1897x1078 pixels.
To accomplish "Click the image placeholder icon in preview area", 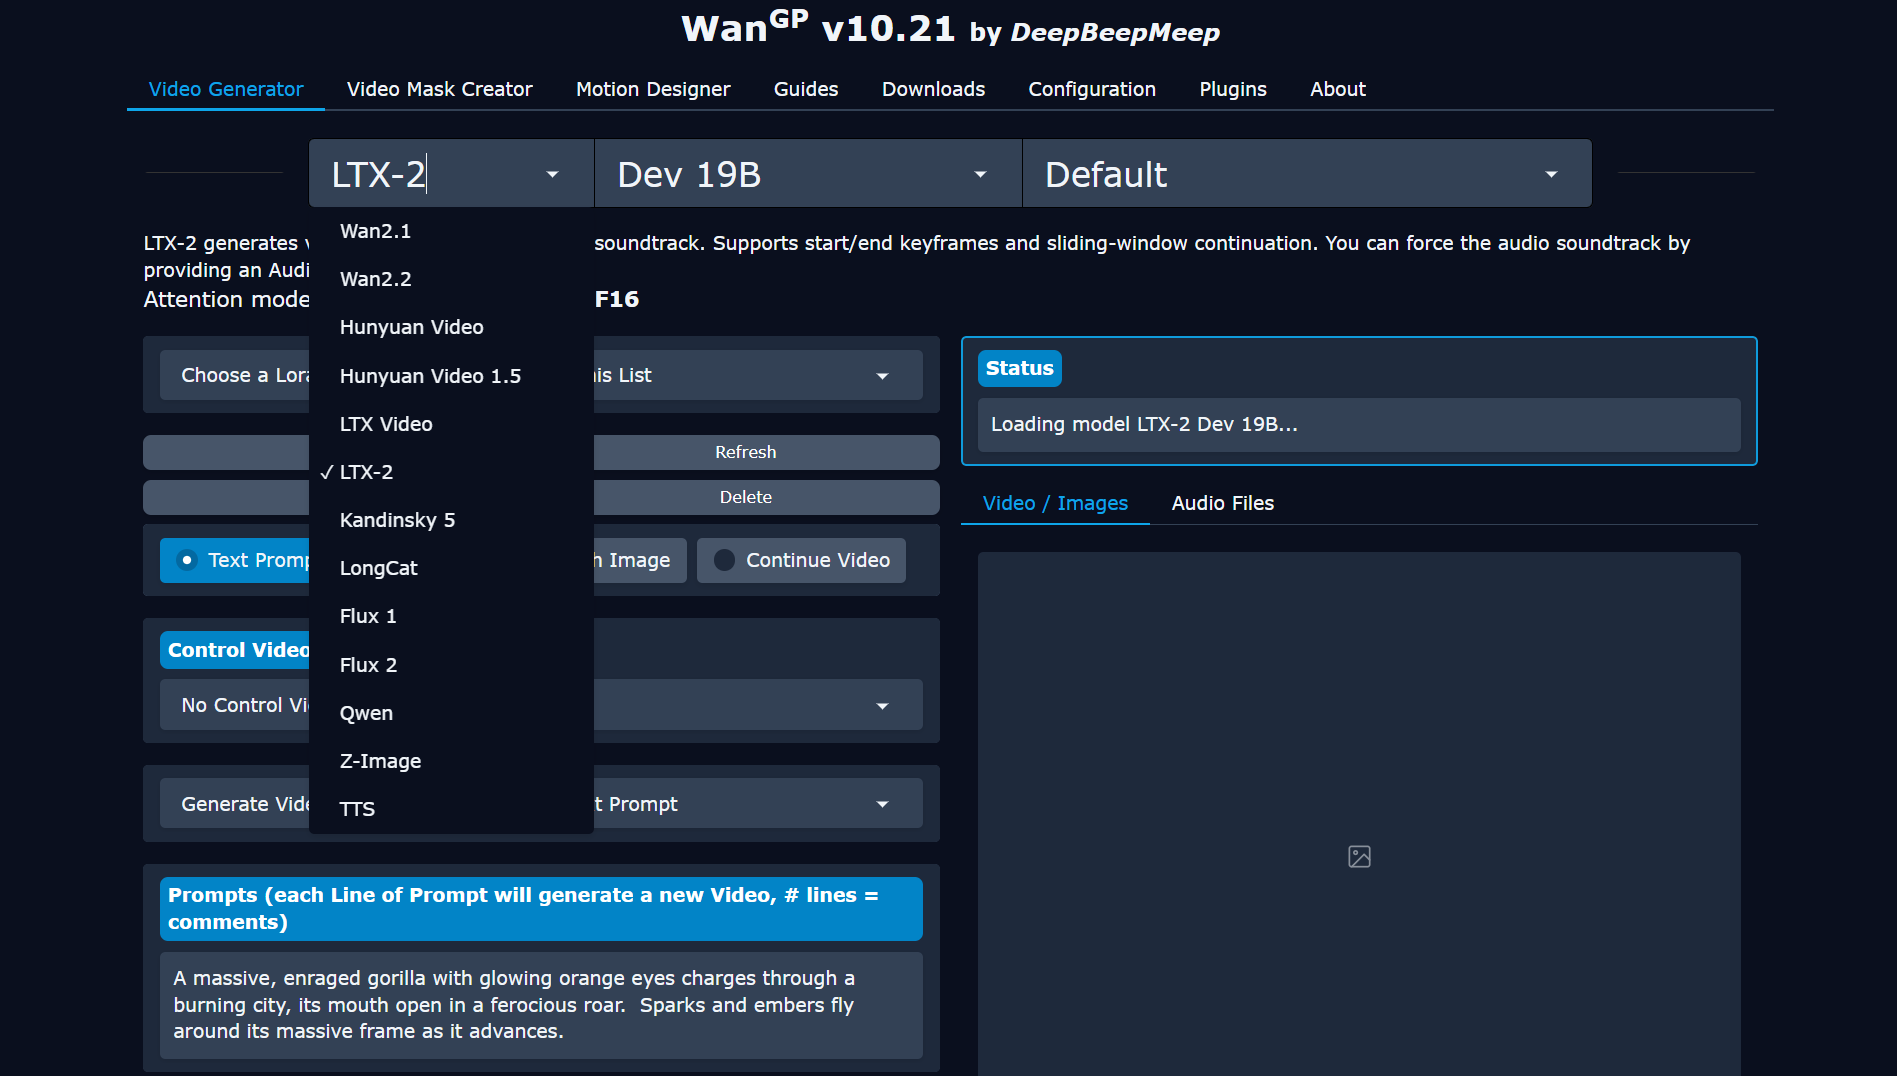I will (x=1358, y=856).
